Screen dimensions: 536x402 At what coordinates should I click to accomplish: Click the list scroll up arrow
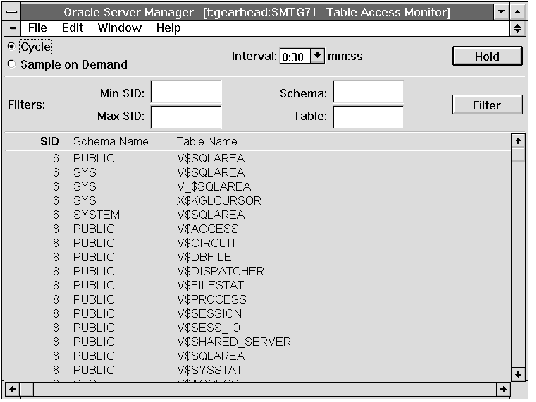[x=518, y=140]
